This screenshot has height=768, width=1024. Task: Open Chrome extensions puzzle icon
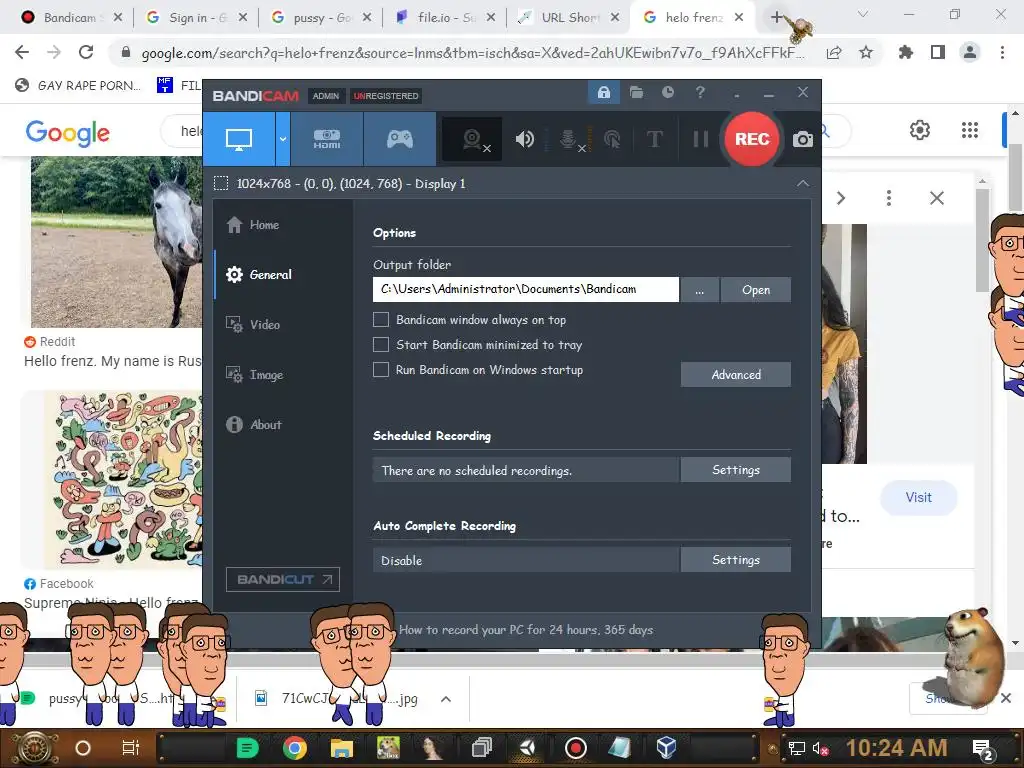click(x=906, y=52)
